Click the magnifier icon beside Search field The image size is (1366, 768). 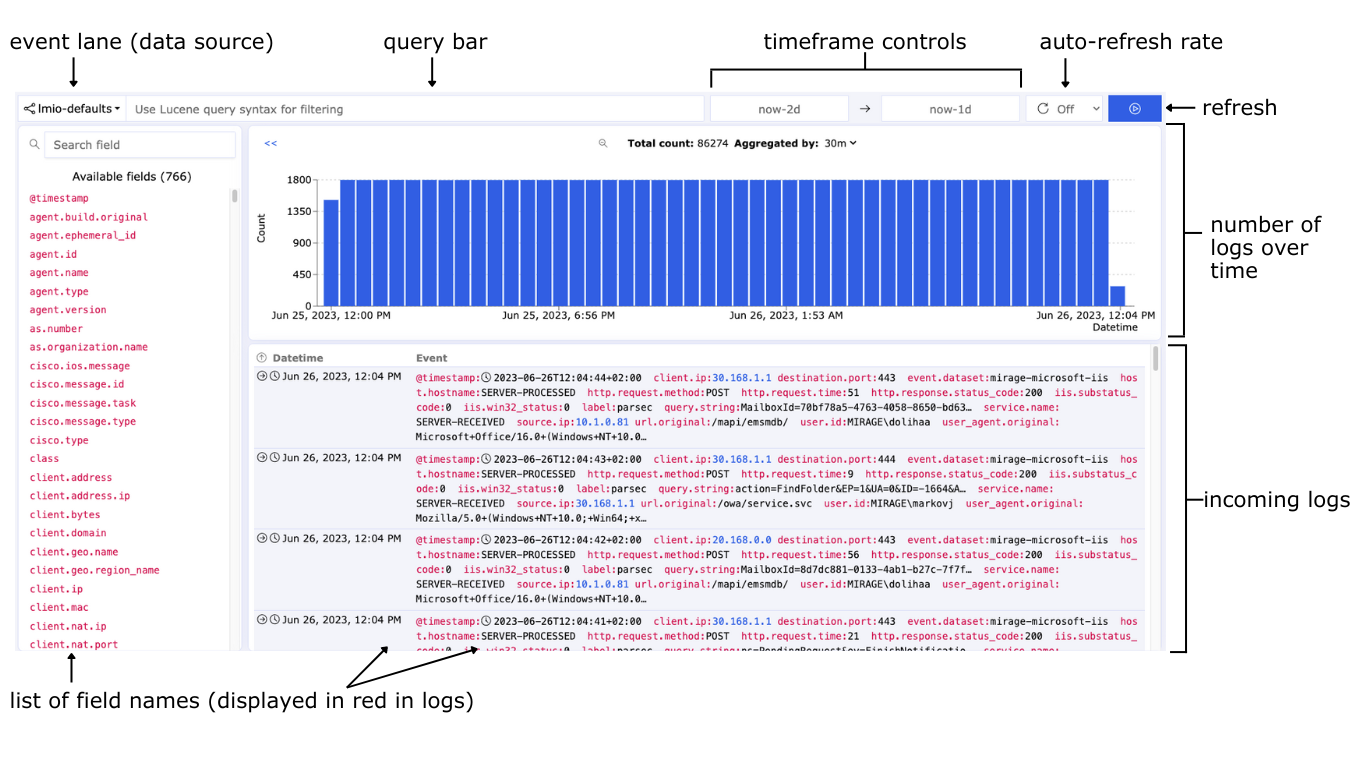[x=36, y=144]
